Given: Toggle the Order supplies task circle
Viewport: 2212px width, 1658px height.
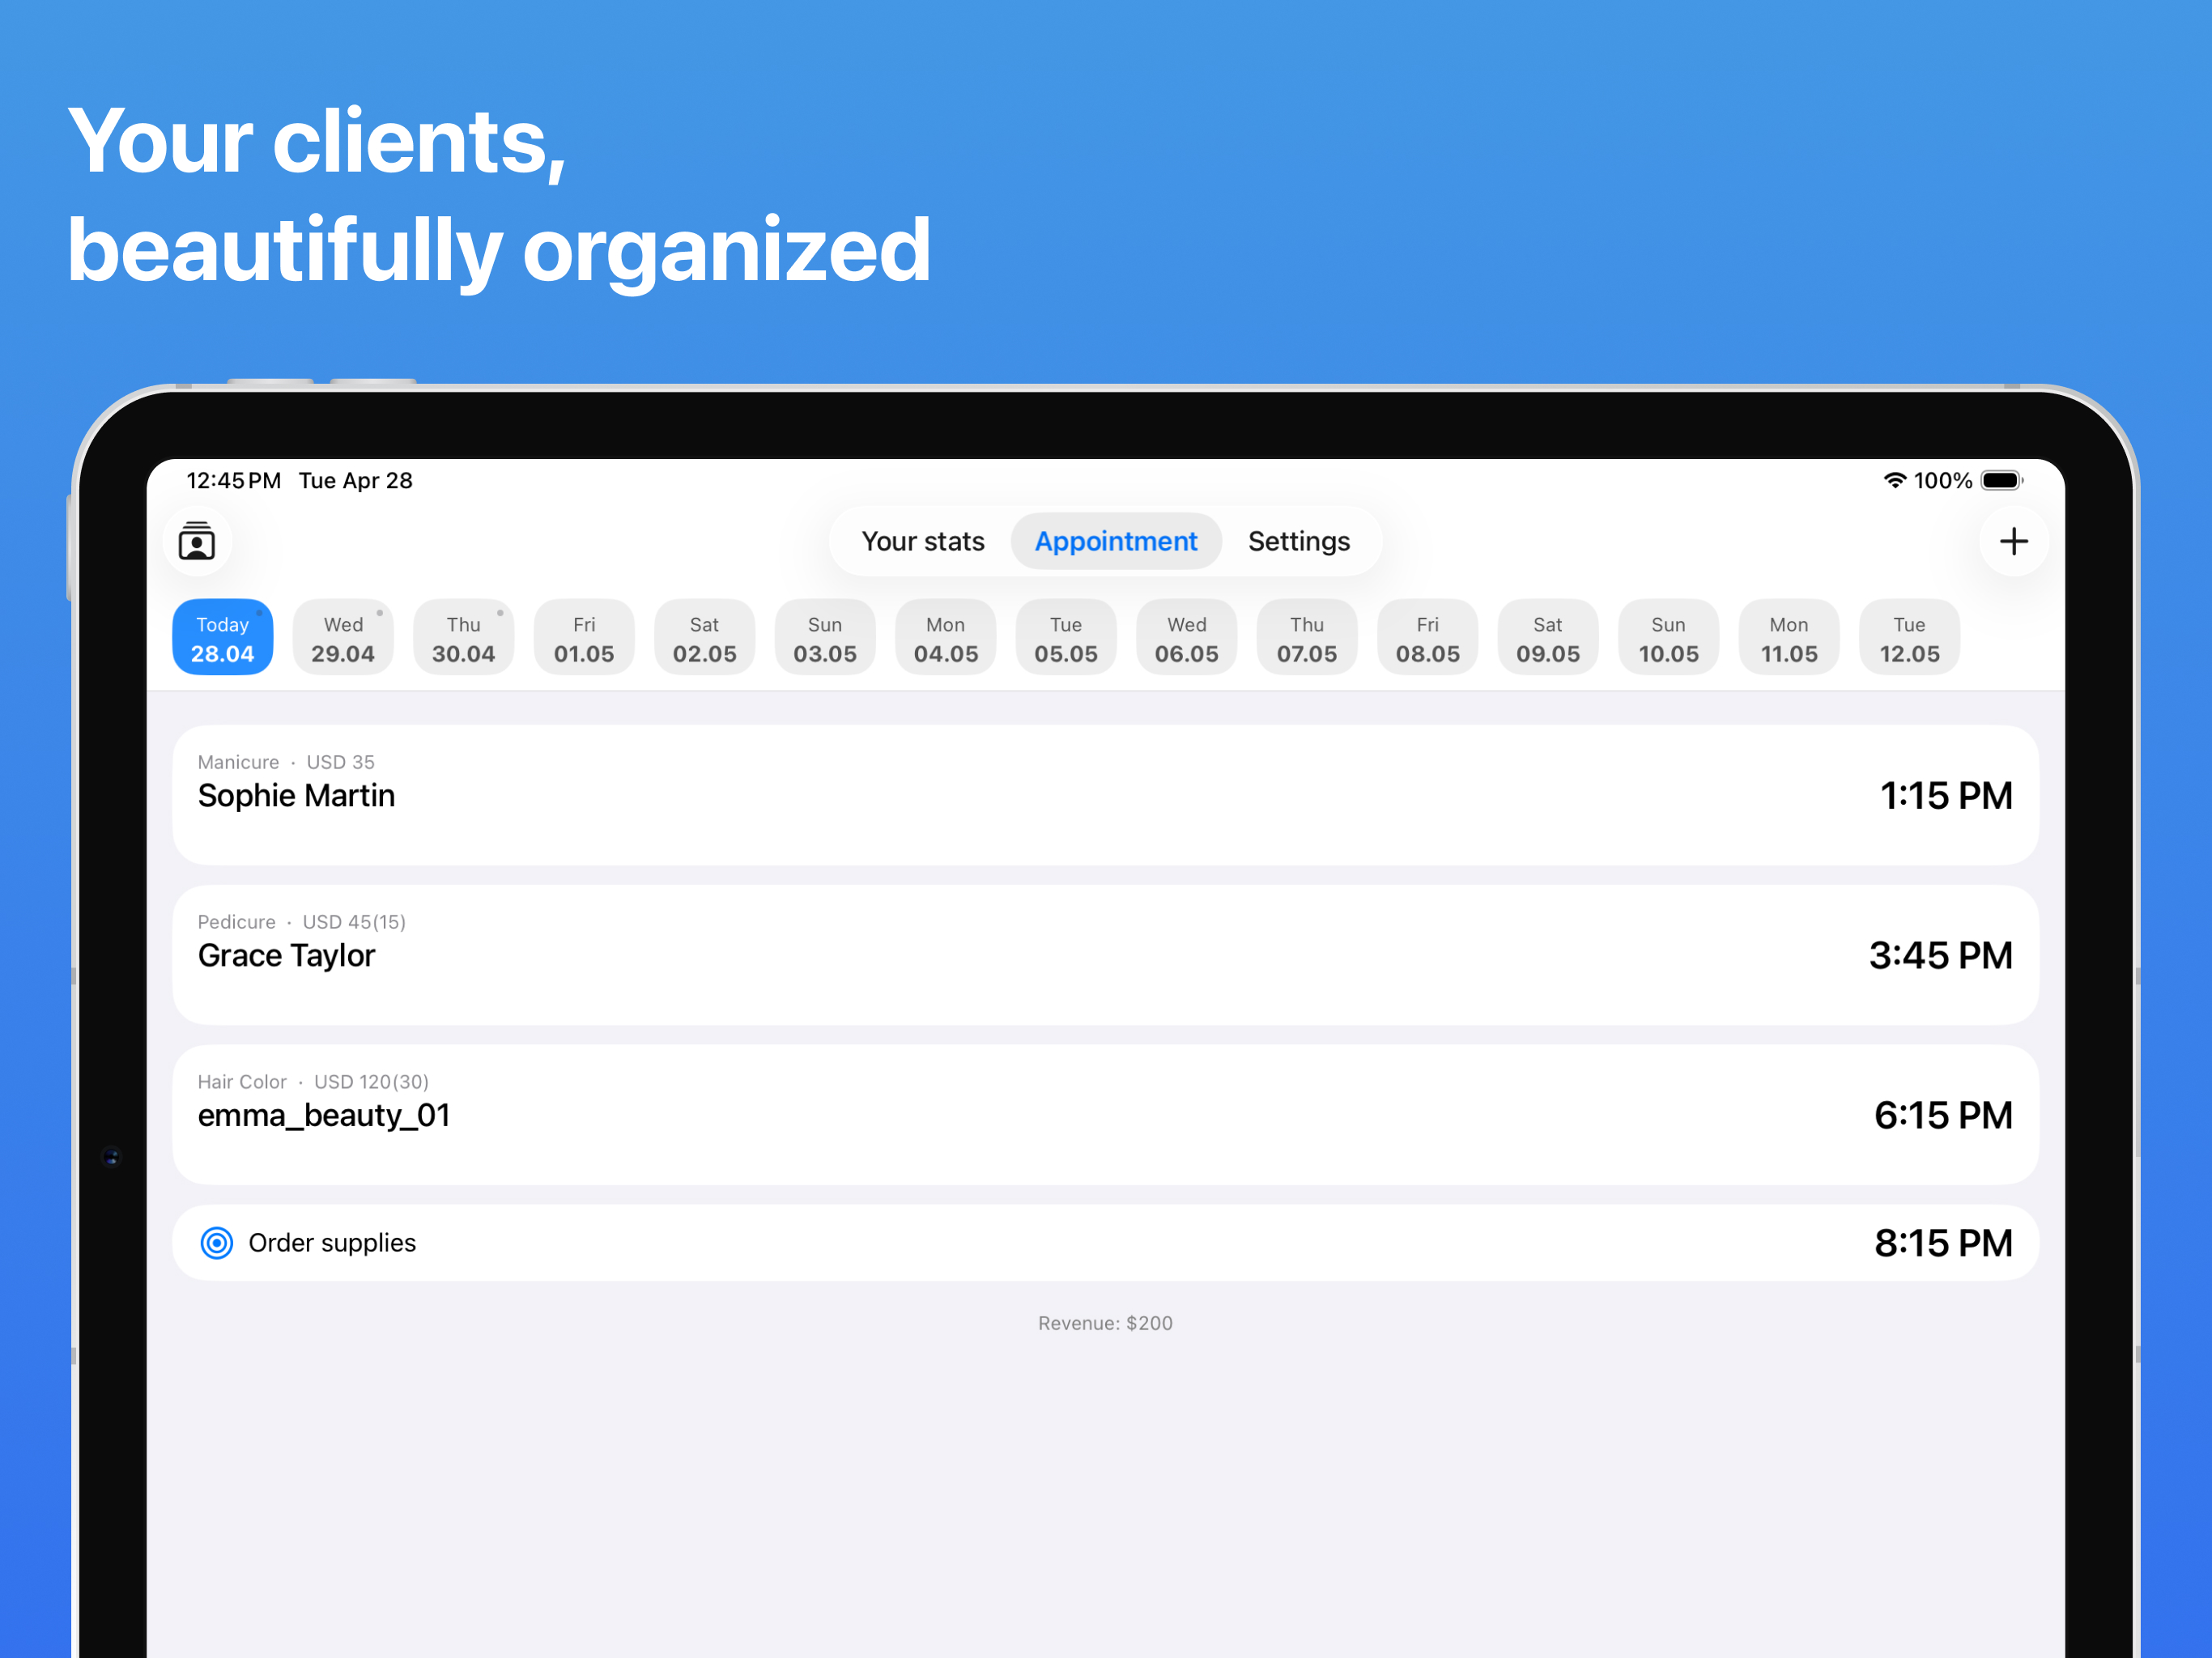Looking at the screenshot, I should 217,1243.
